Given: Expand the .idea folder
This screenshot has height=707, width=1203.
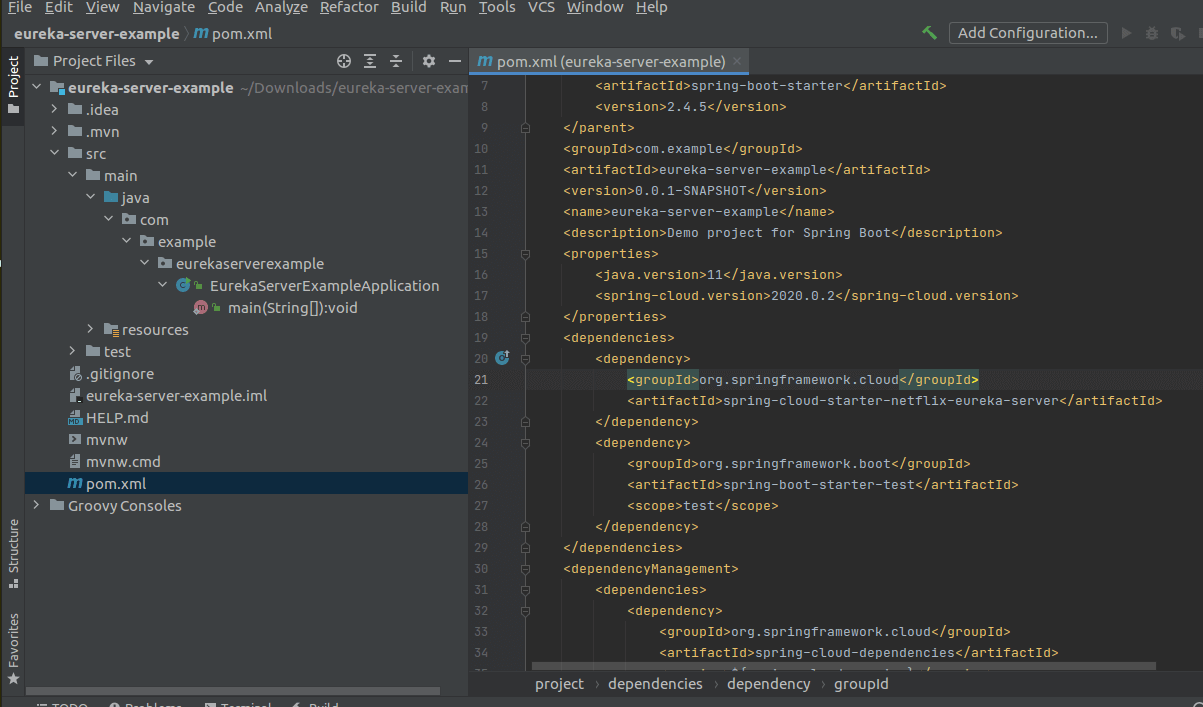Looking at the screenshot, I should (x=56, y=110).
